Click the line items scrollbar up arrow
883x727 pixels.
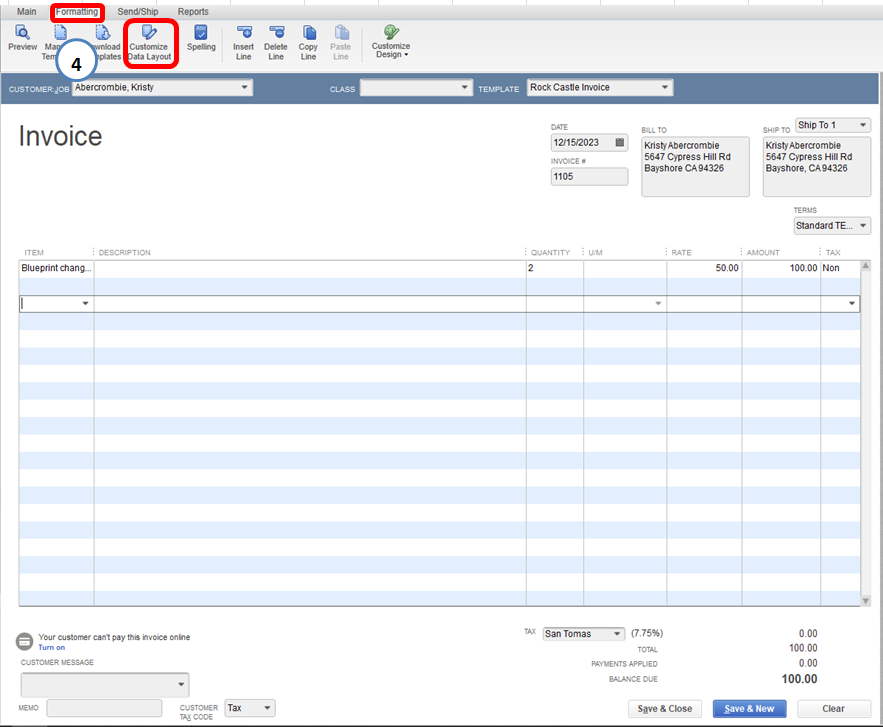[866, 266]
